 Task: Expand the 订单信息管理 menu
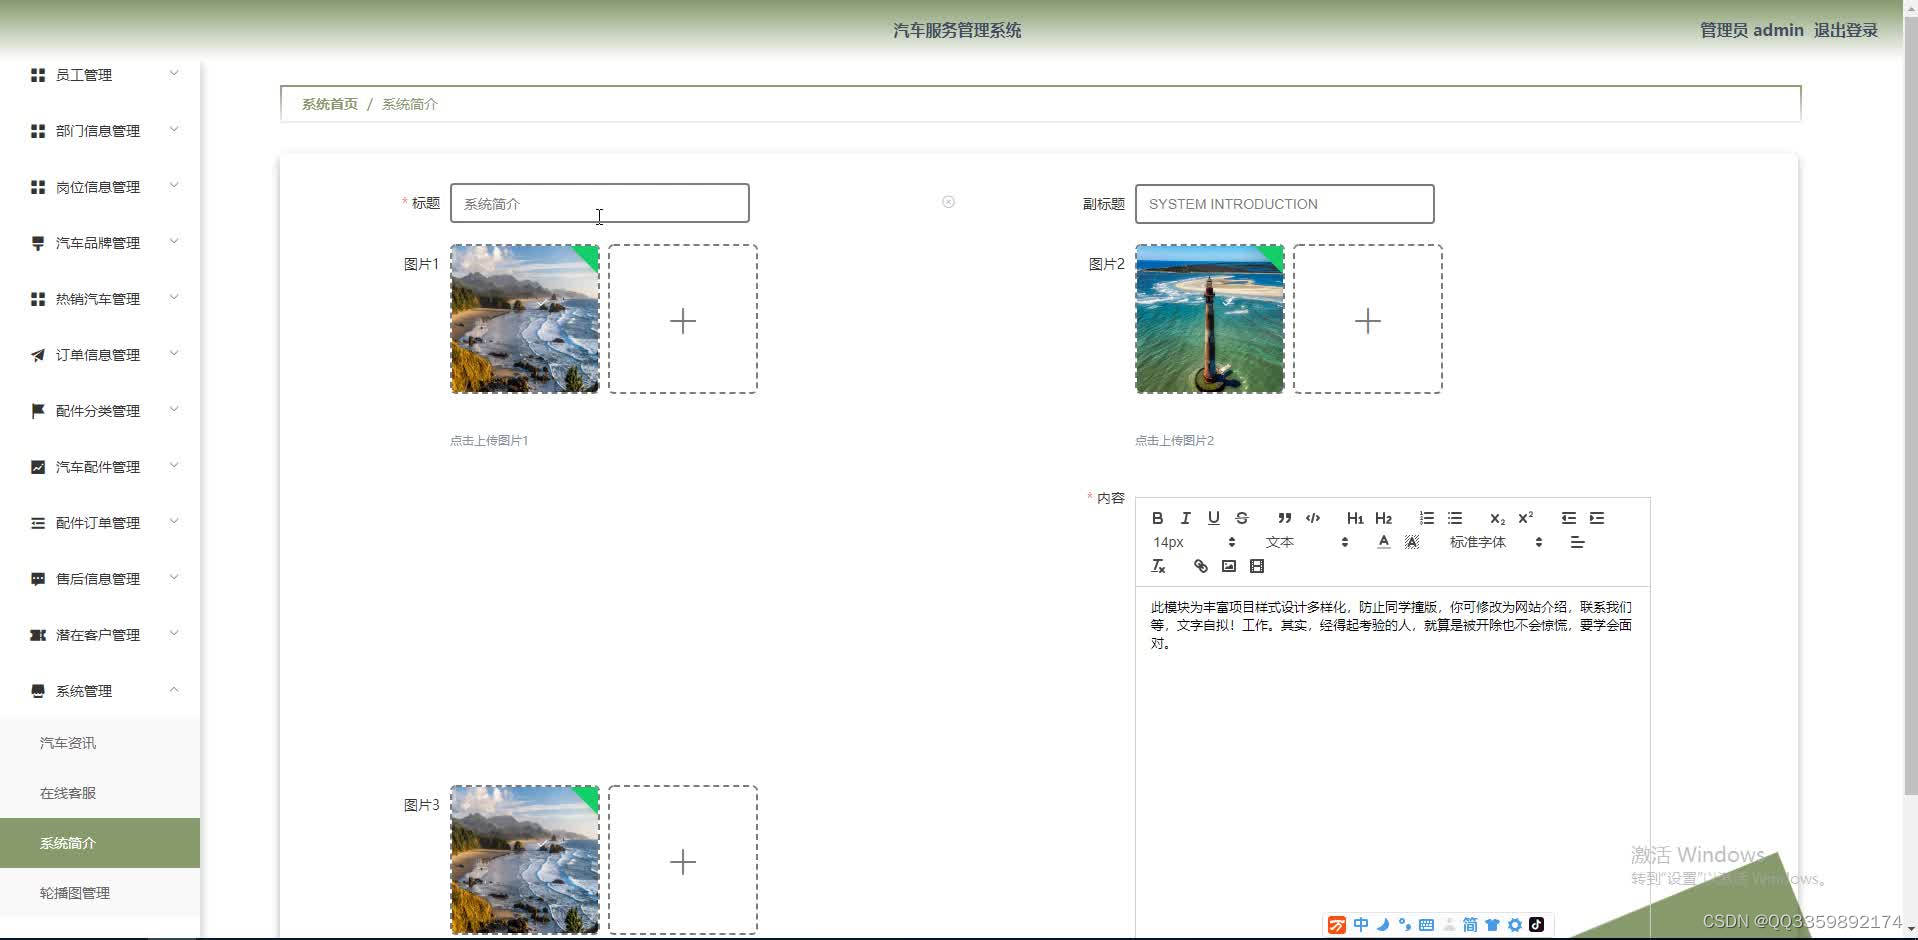pos(100,355)
